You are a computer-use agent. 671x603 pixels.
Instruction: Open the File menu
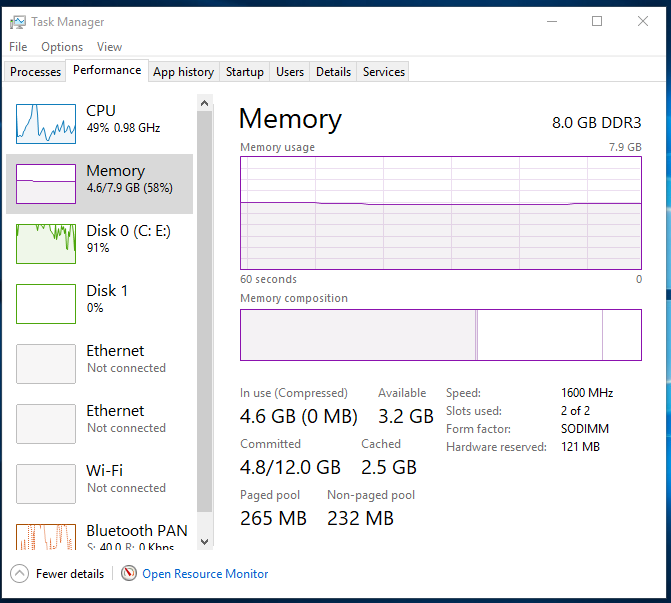(18, 47)
